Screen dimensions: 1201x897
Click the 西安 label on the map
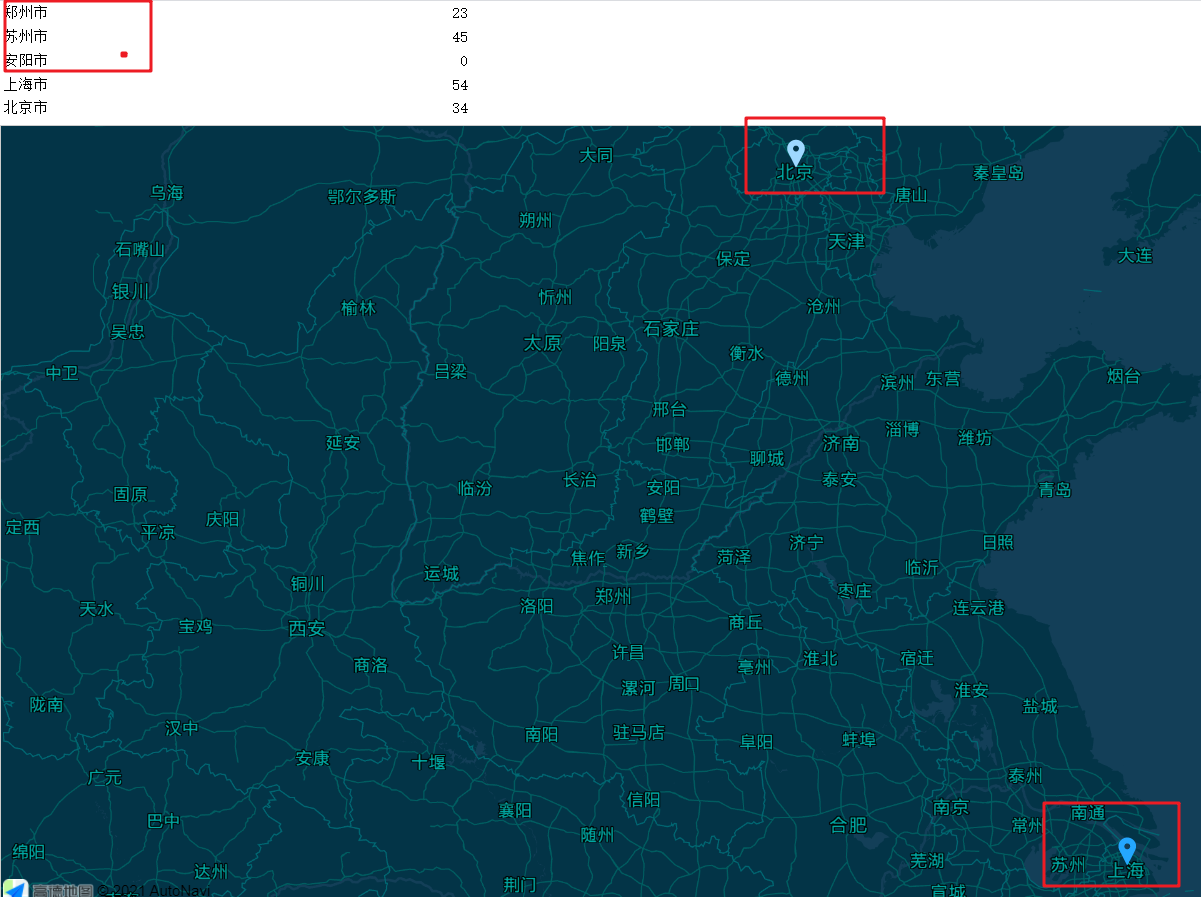tap(307, 628)
